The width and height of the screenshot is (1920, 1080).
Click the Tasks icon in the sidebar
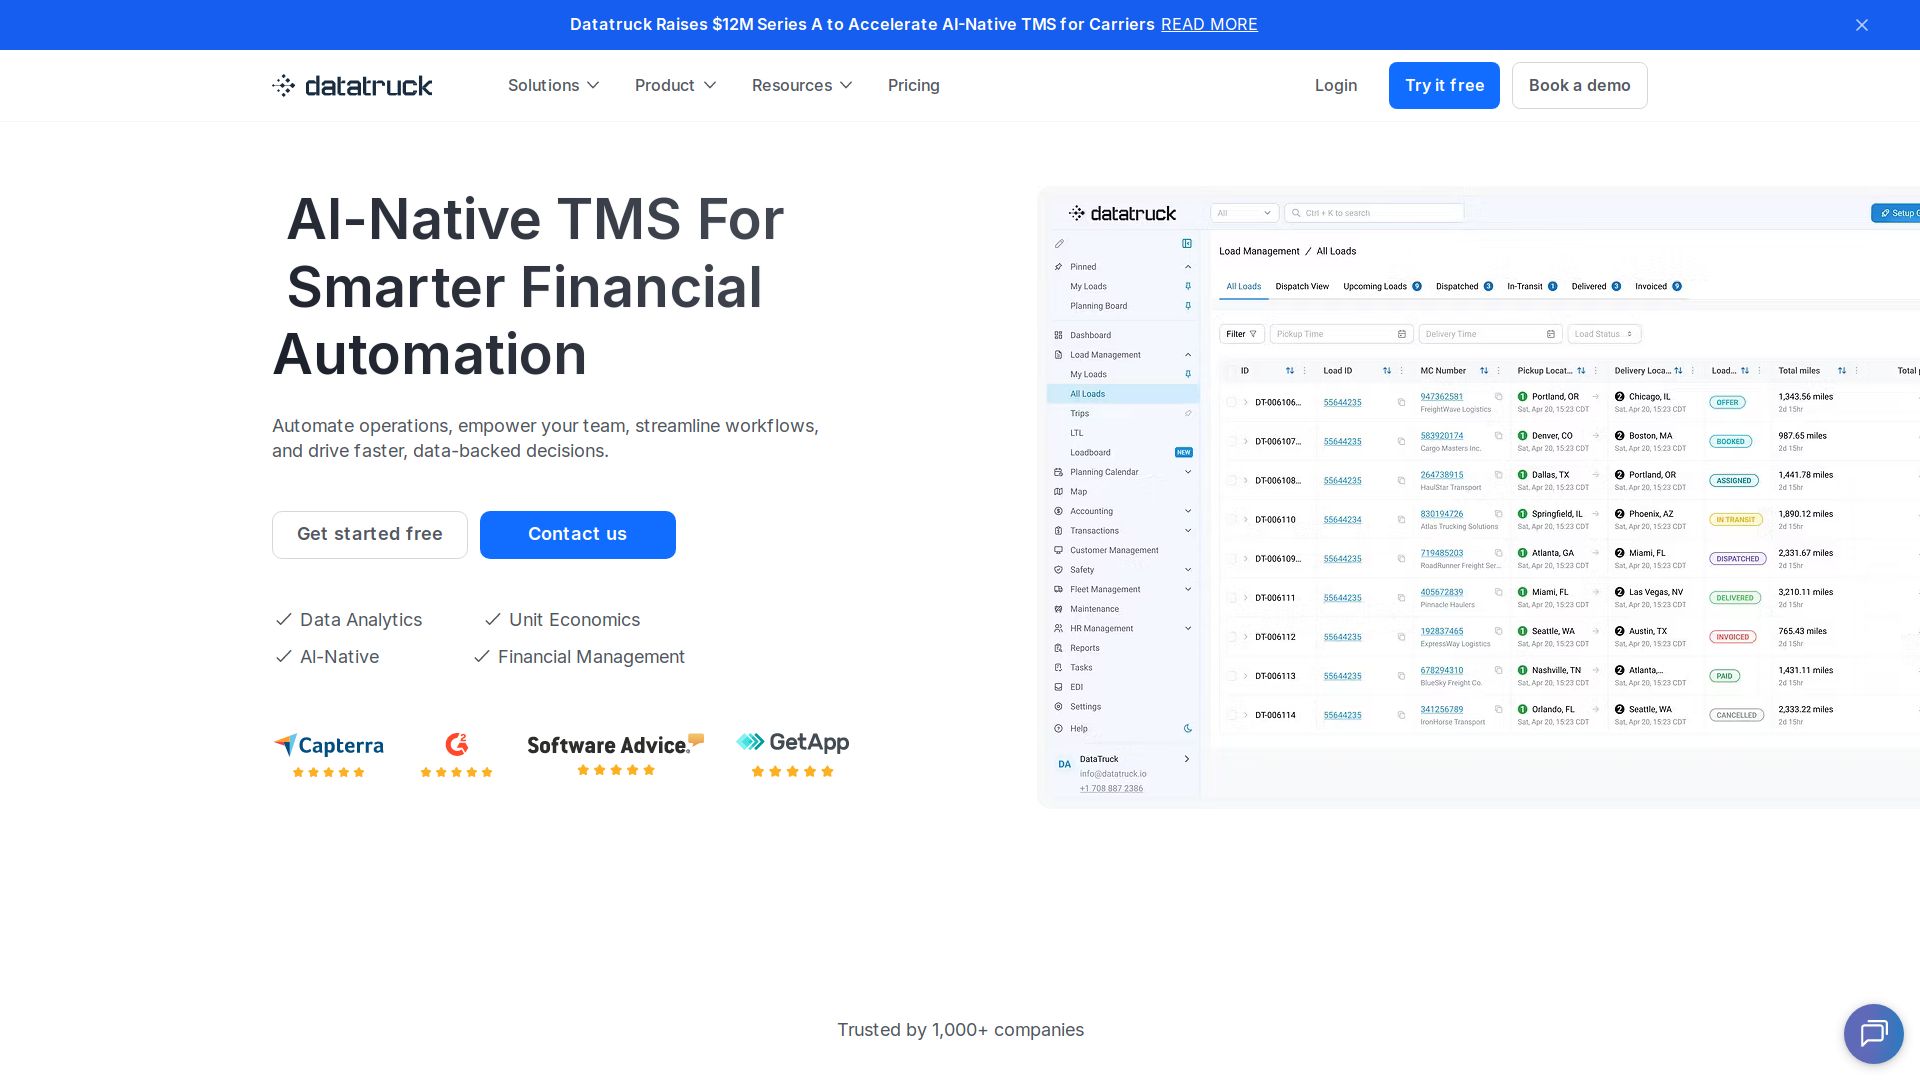tap(1058, 668)
